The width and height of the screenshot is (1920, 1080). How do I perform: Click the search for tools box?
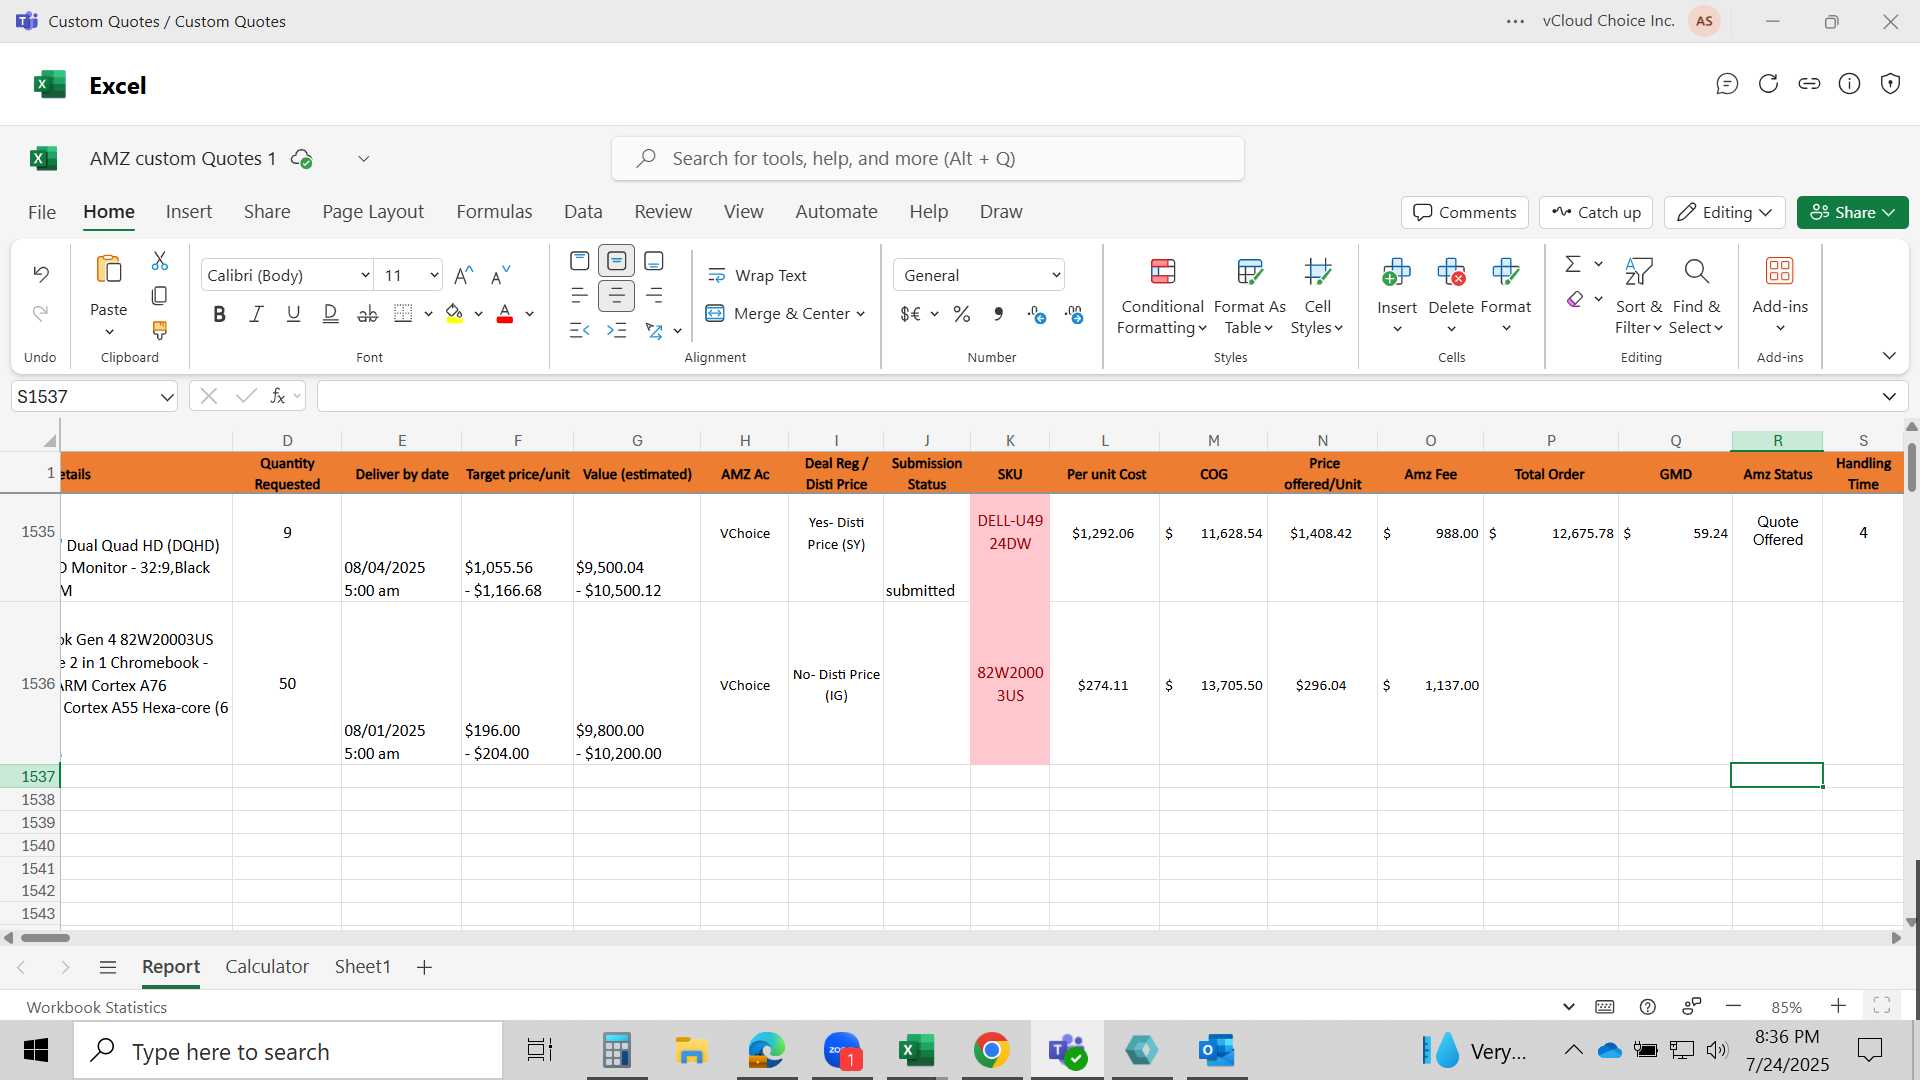(928, 159)
